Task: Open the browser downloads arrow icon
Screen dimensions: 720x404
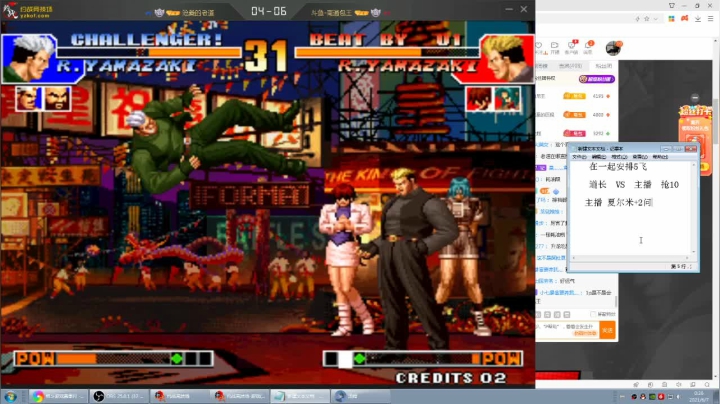Action: (x=698, y=19)
